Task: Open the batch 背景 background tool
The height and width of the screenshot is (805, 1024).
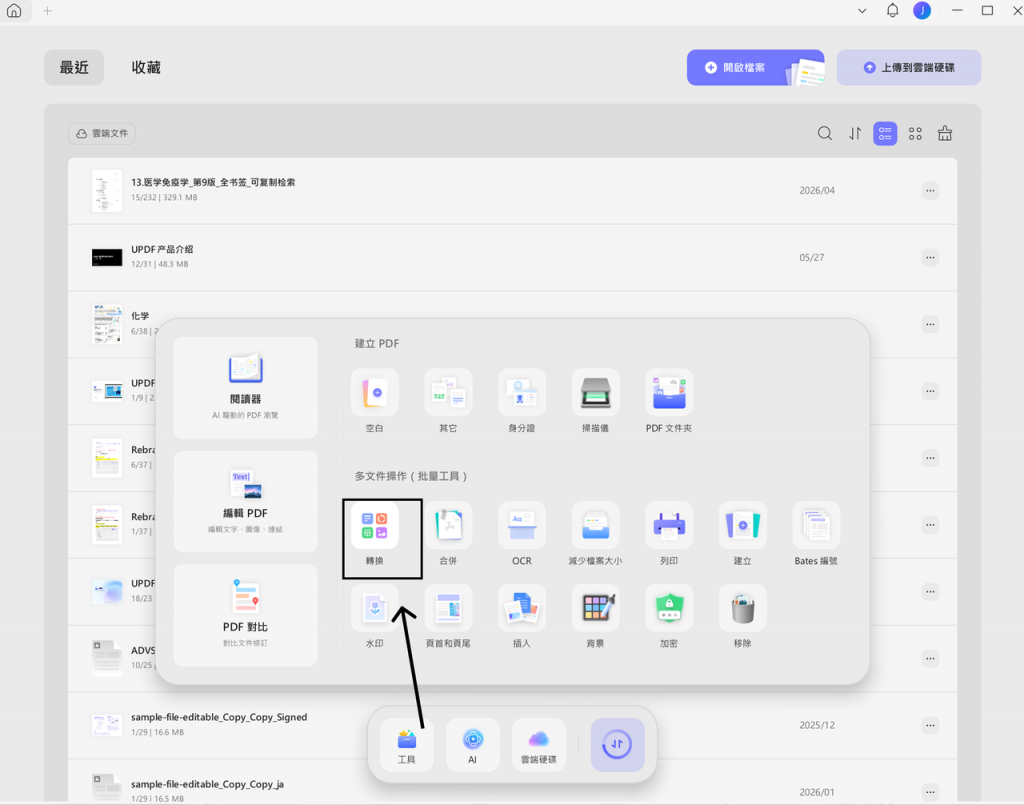Action: coord(596,608)
